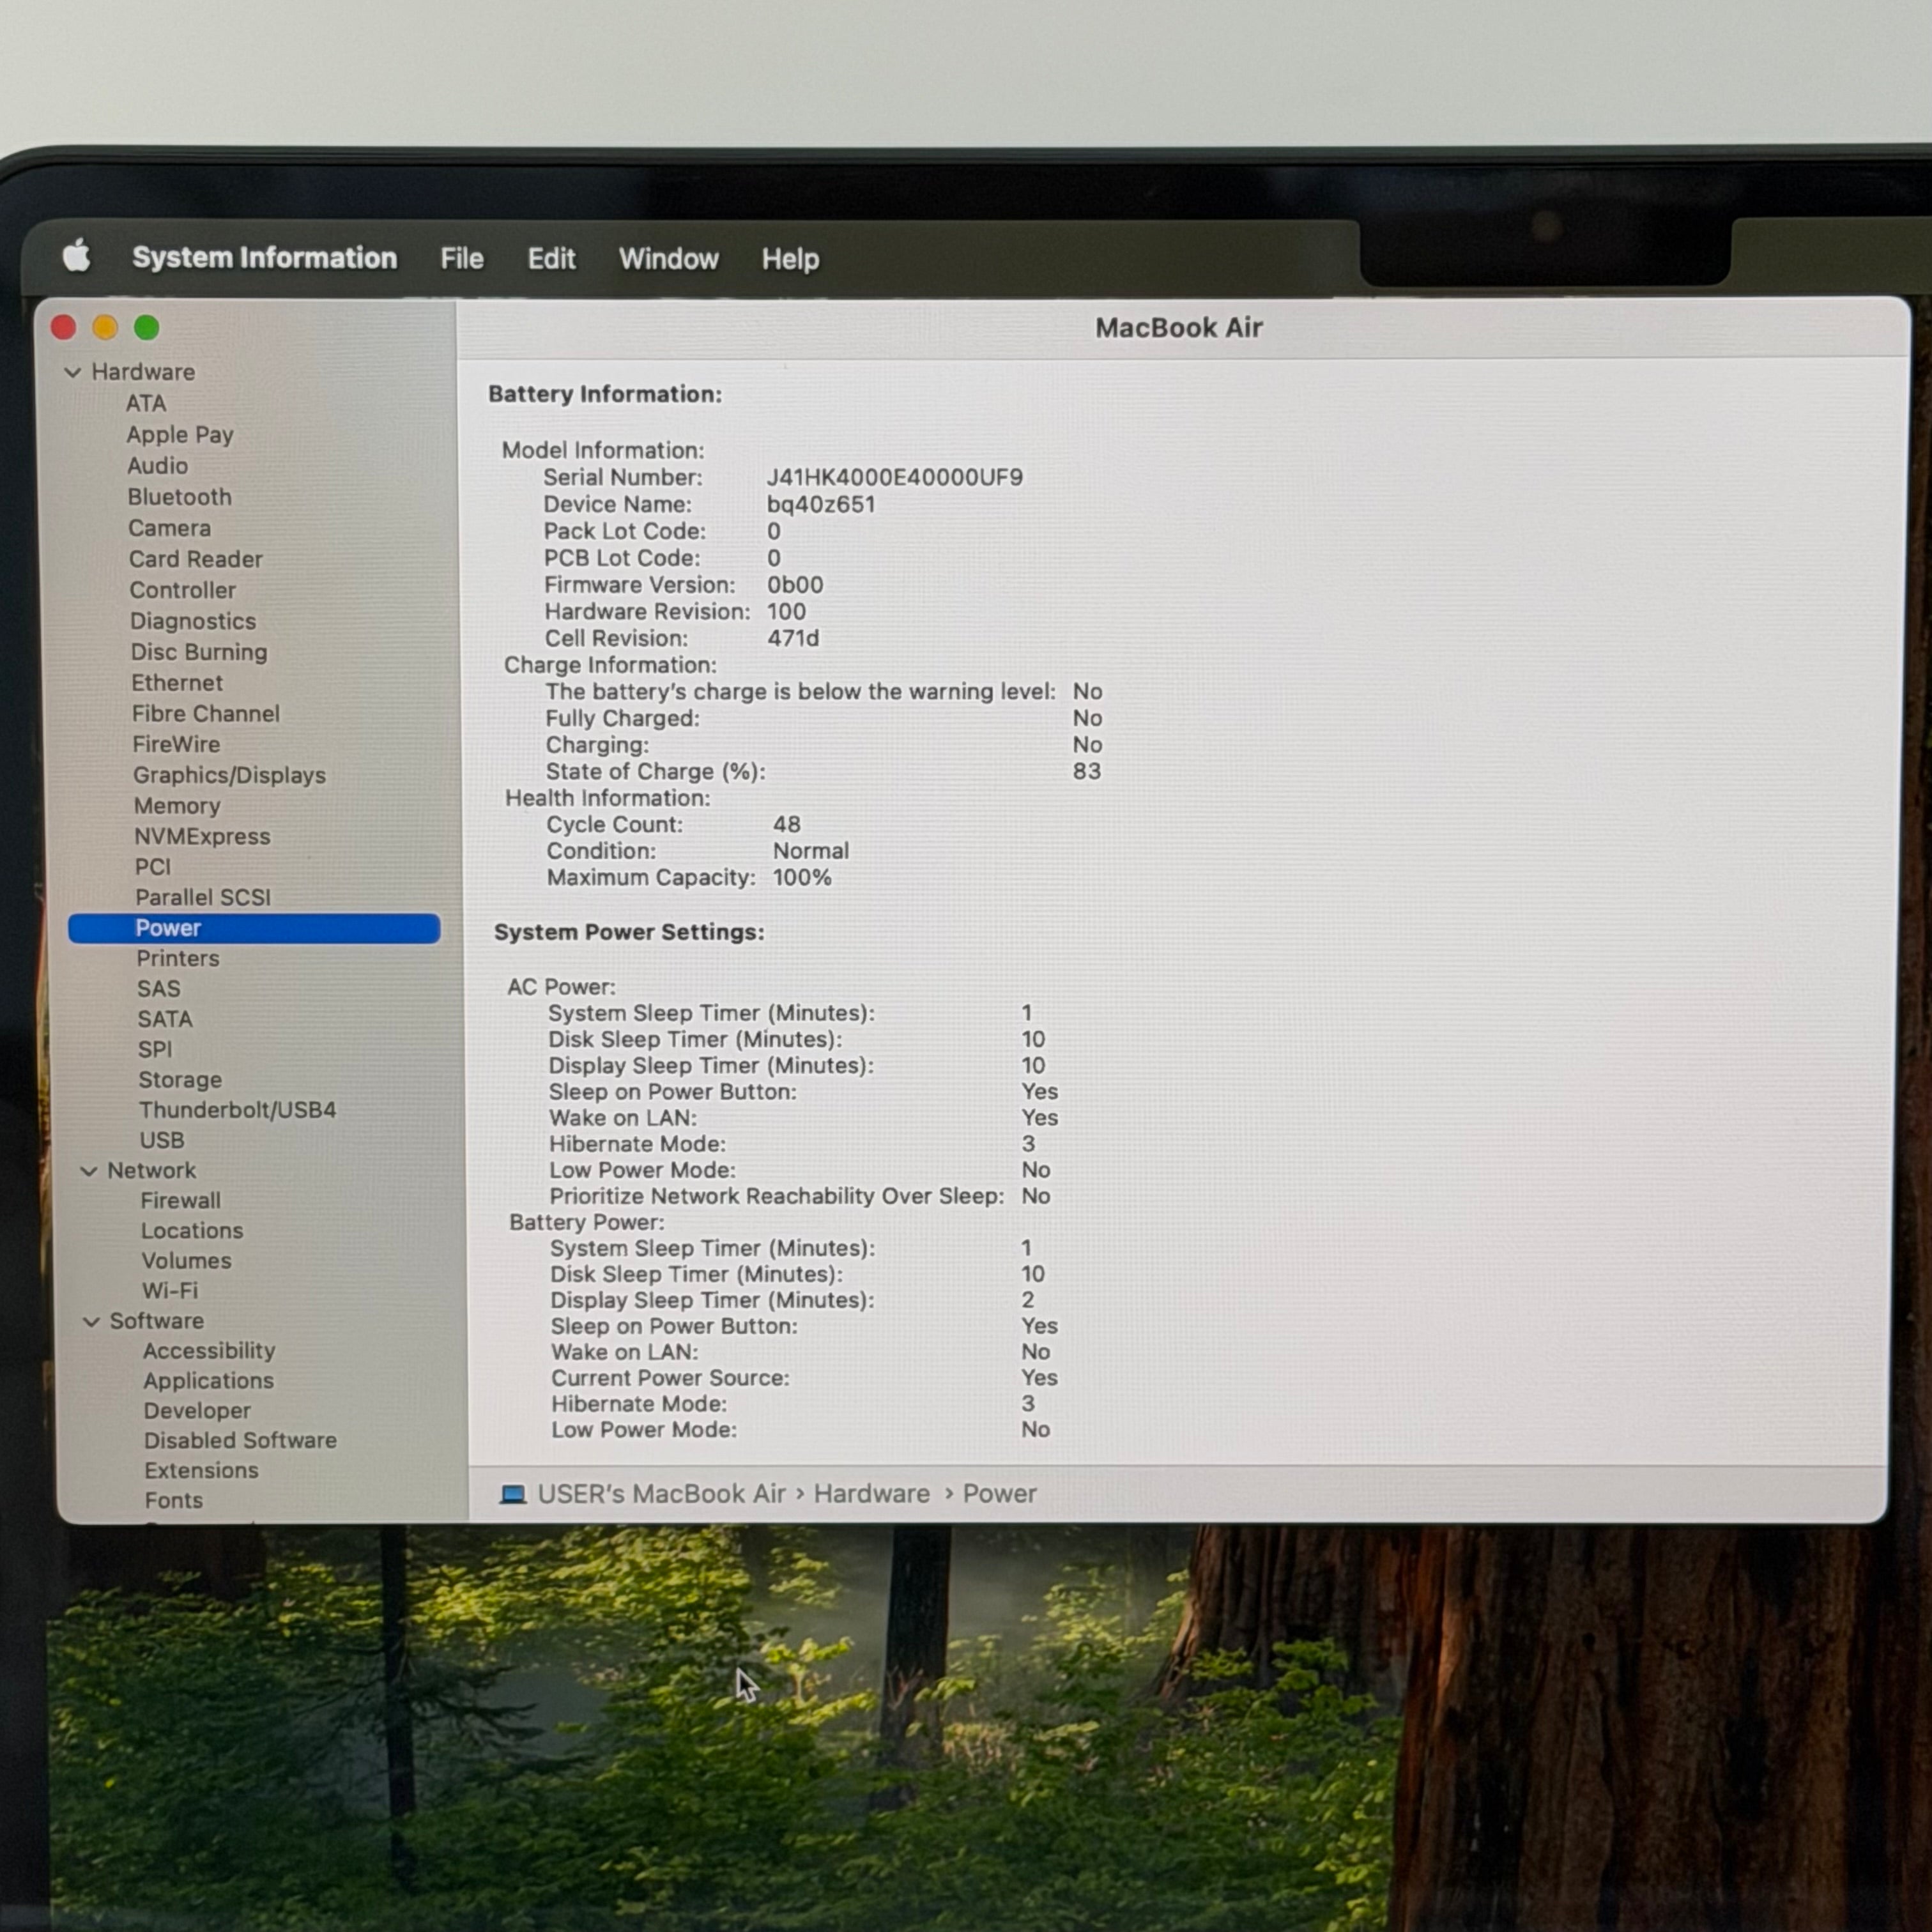Viewport: 1932px width, 1932px height.
Task: Select Volumes under Network
Action: click(187, 1261)
